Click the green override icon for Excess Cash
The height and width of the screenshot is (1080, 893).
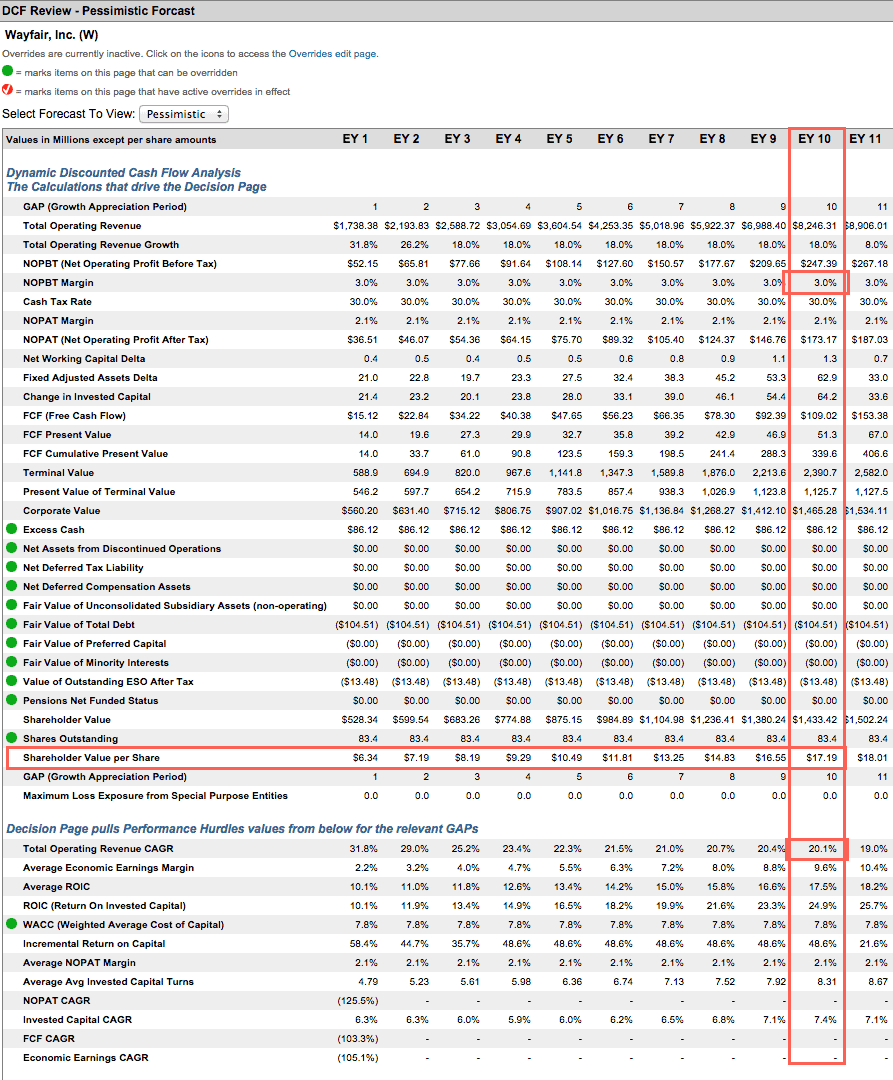[12, 529]
